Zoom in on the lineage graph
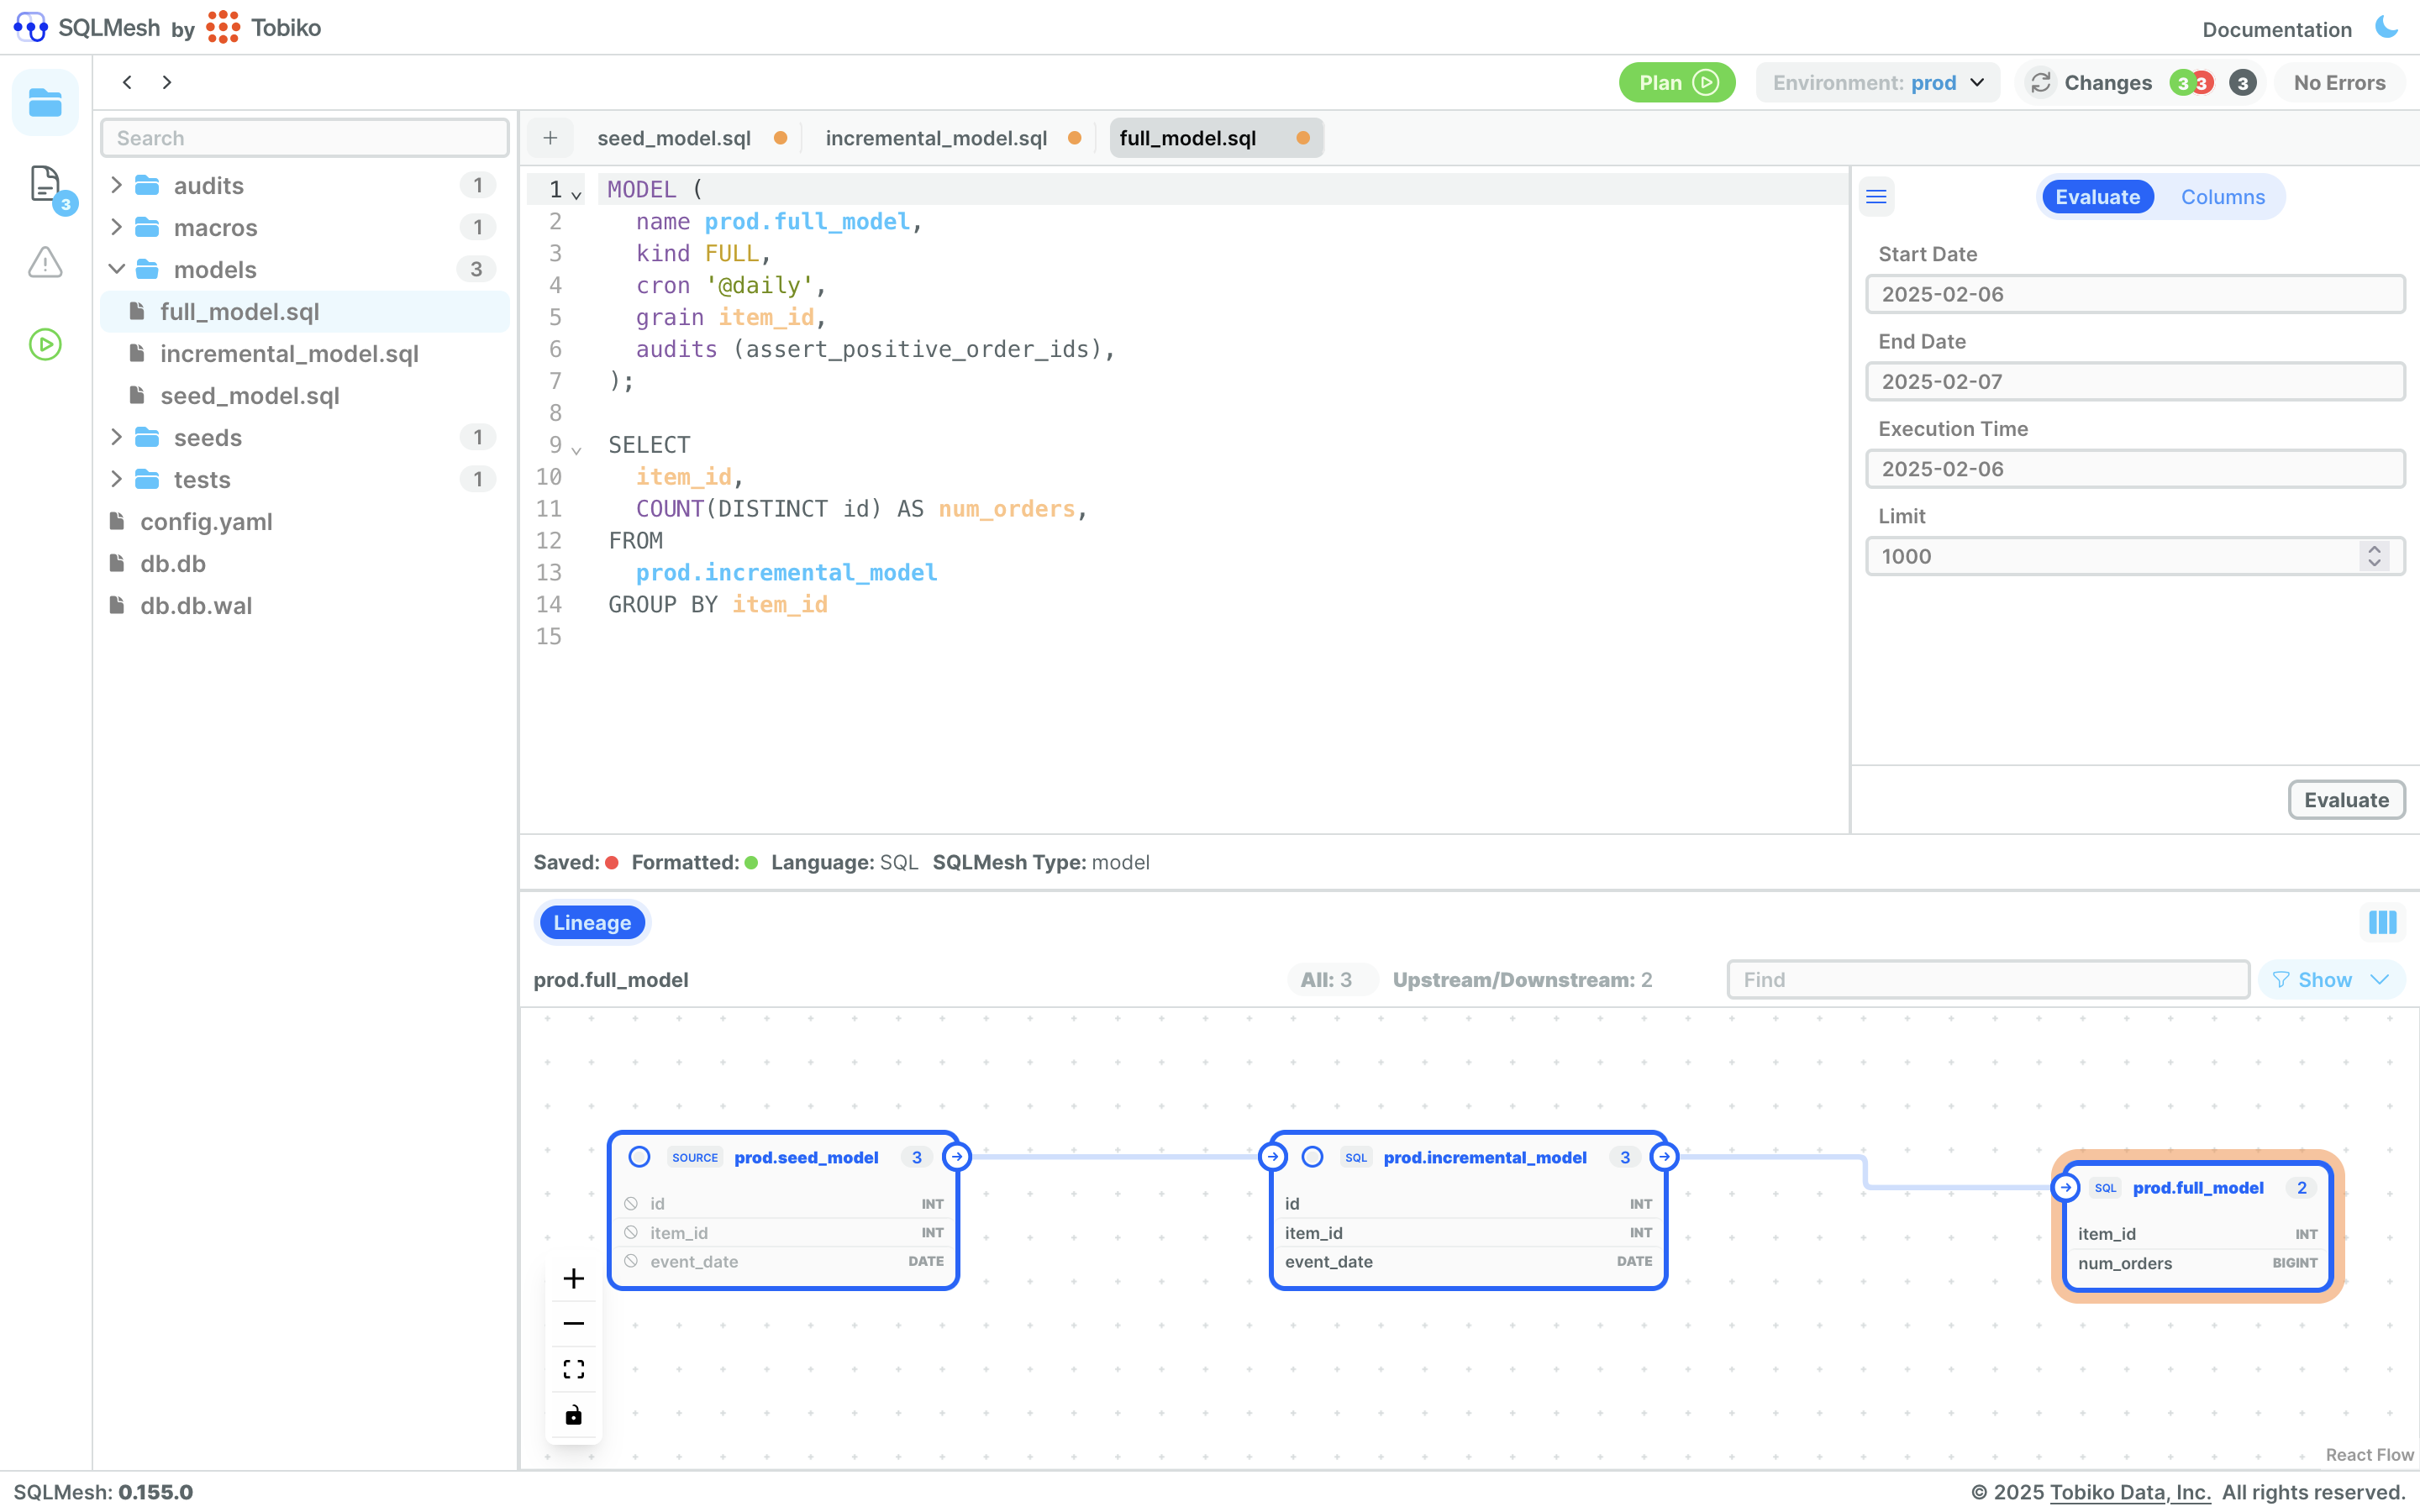Viewport: 2420px width, 1512px height. tap(573, 1278)
